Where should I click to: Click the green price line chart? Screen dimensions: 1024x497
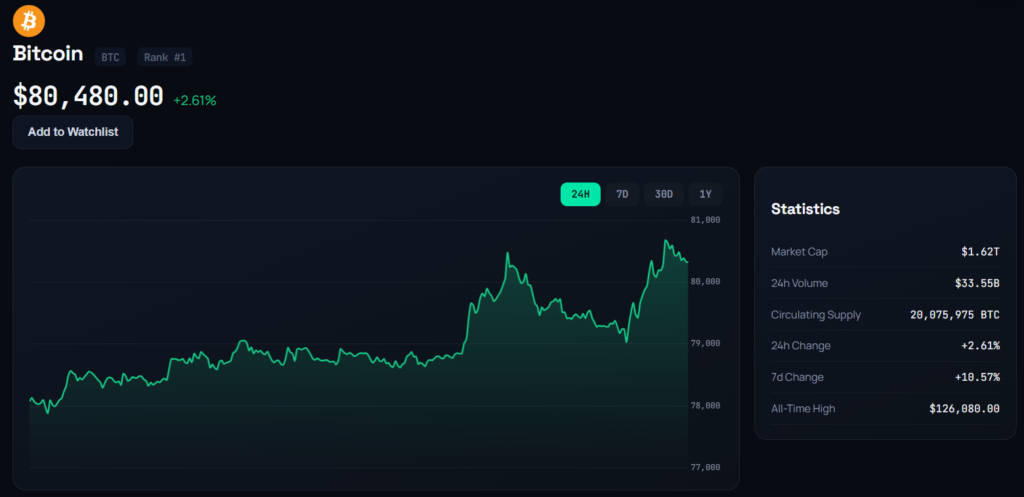[x=359, y=353]
